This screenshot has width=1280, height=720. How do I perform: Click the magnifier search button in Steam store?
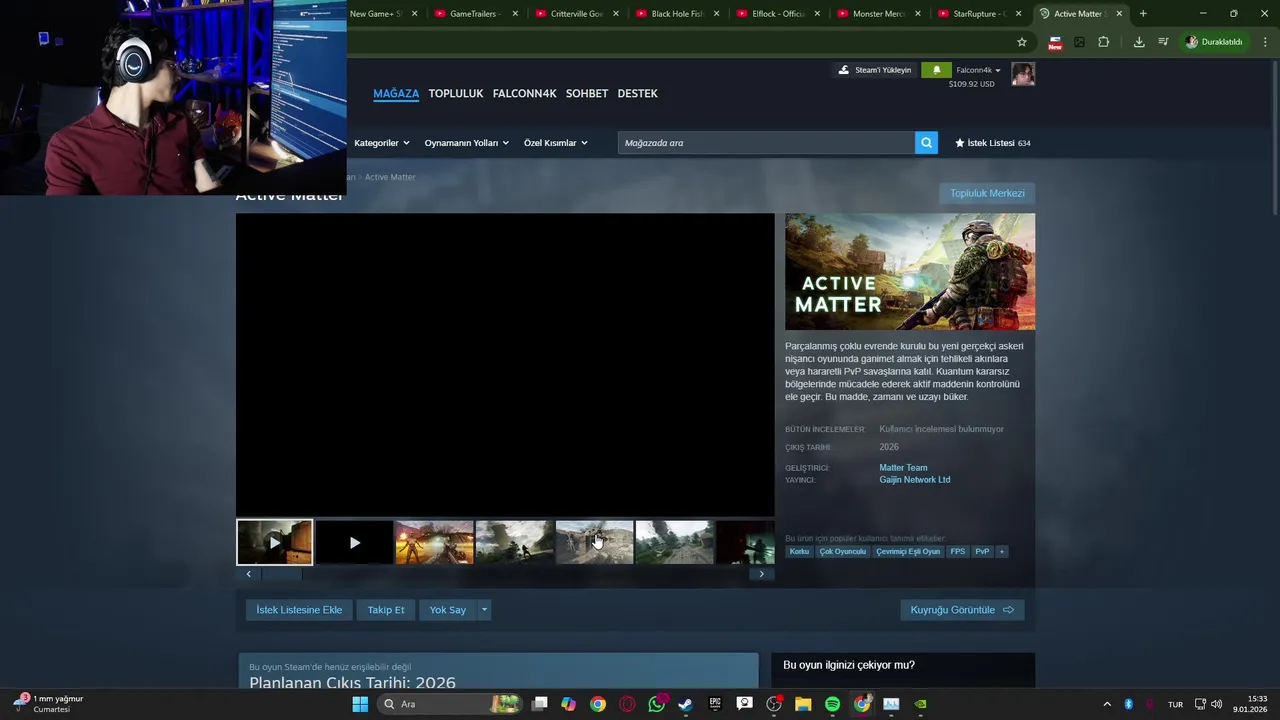pos(927,143)
